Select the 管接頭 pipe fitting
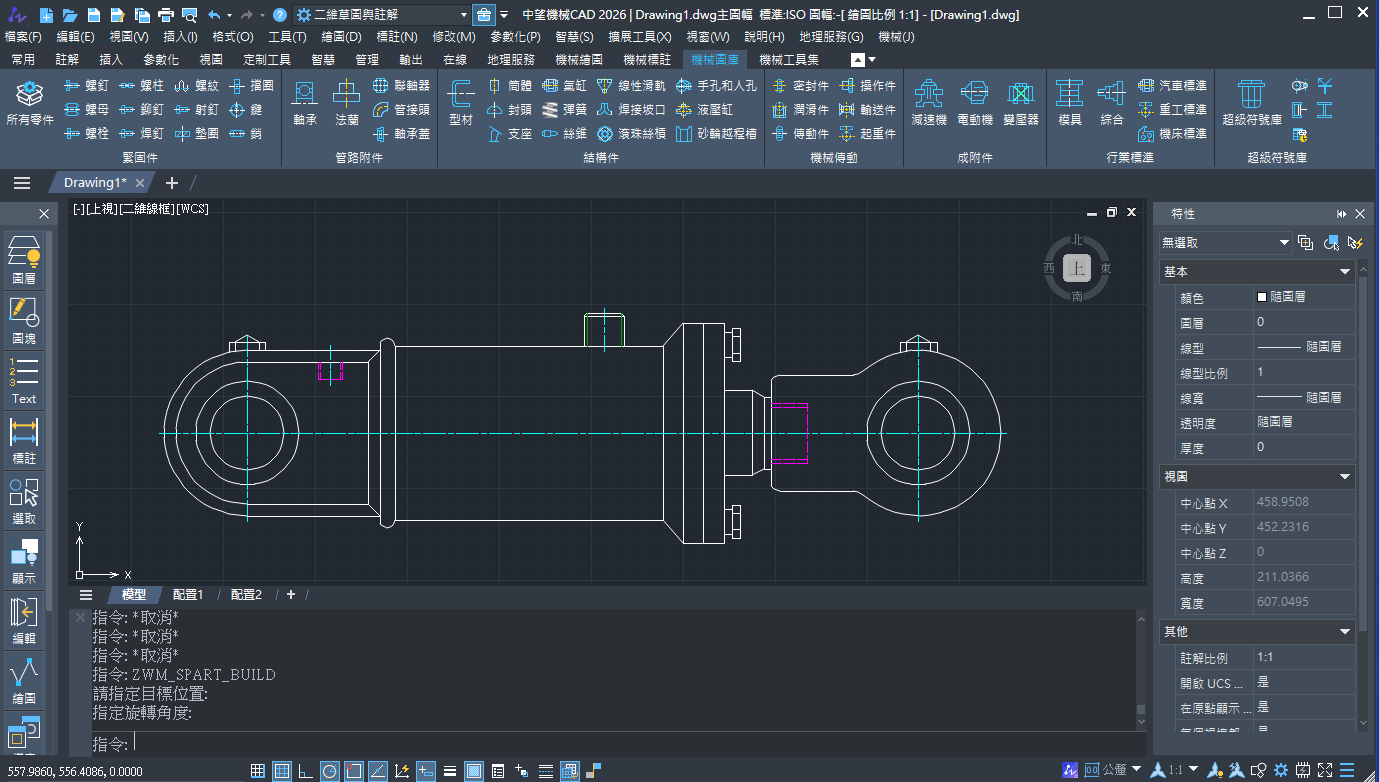 tap(401, 110)
